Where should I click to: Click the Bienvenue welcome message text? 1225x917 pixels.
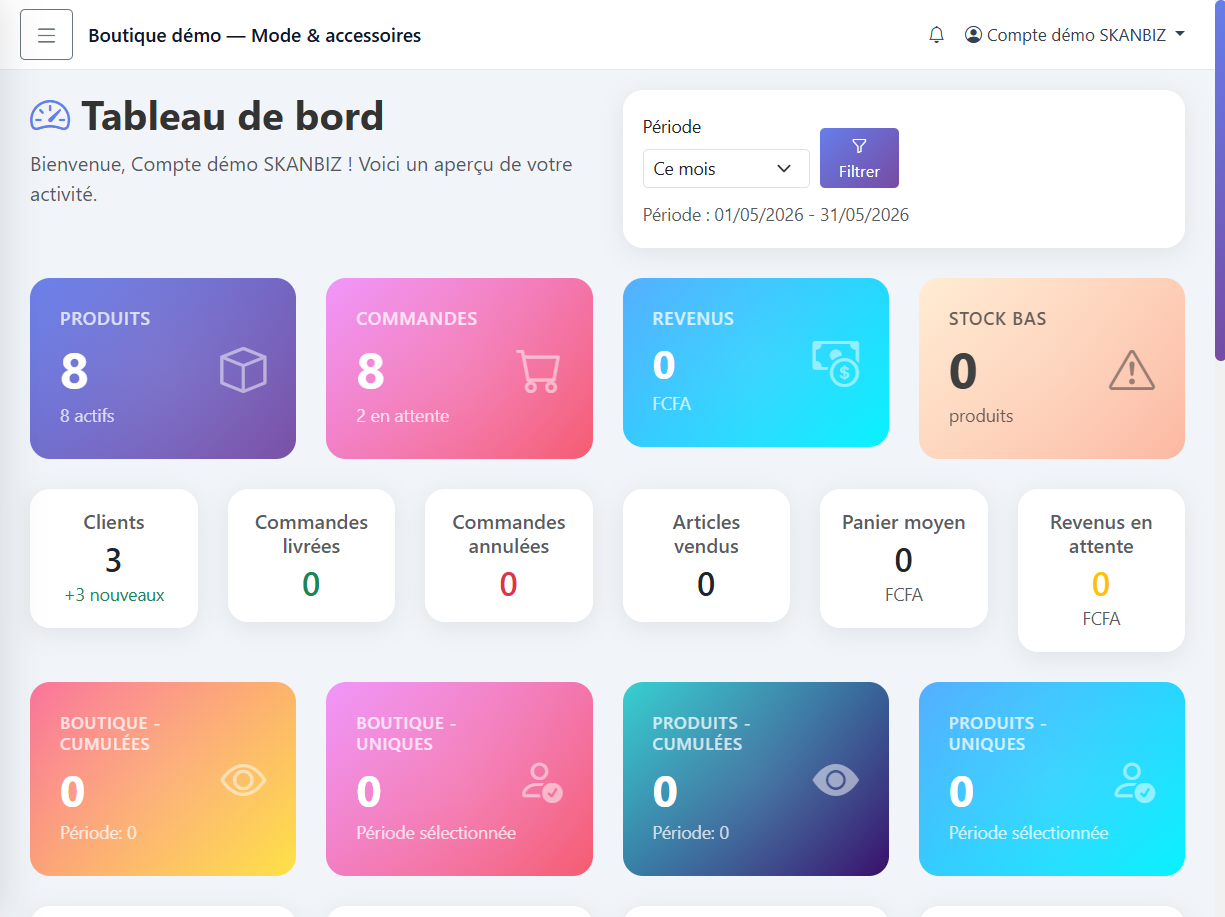[301, 179]
